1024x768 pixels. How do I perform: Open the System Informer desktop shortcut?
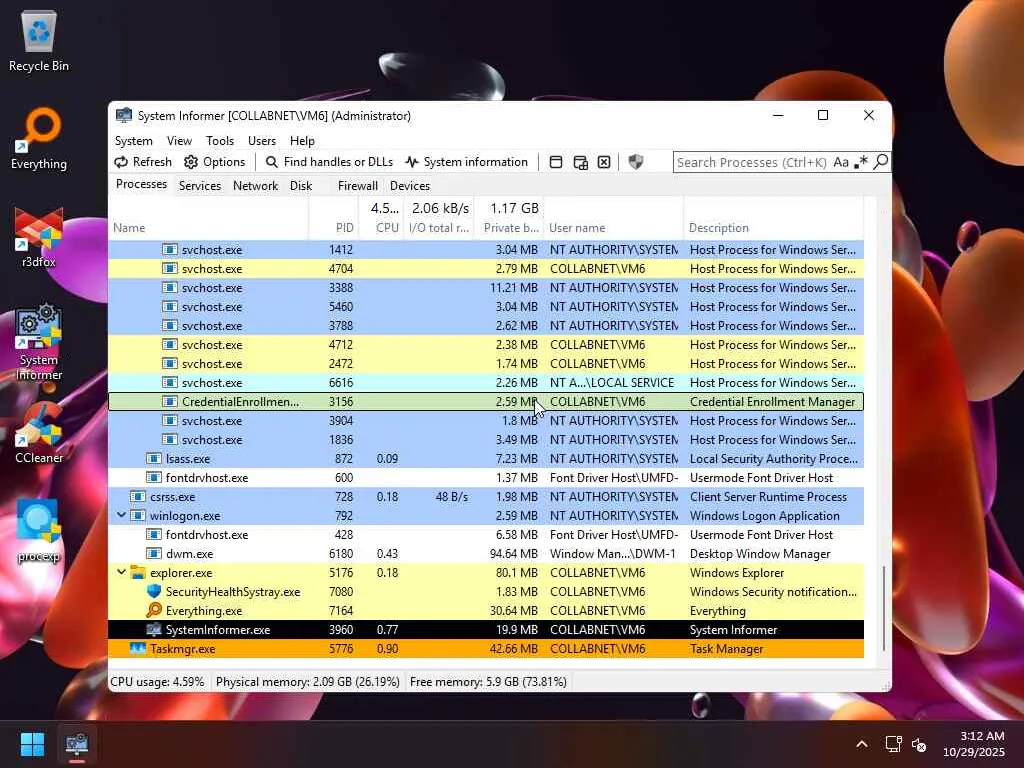[x=39, y=342]
